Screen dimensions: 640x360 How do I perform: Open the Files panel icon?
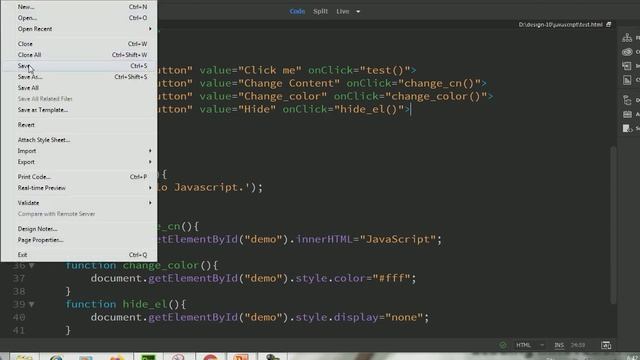(x=627, y=38)
